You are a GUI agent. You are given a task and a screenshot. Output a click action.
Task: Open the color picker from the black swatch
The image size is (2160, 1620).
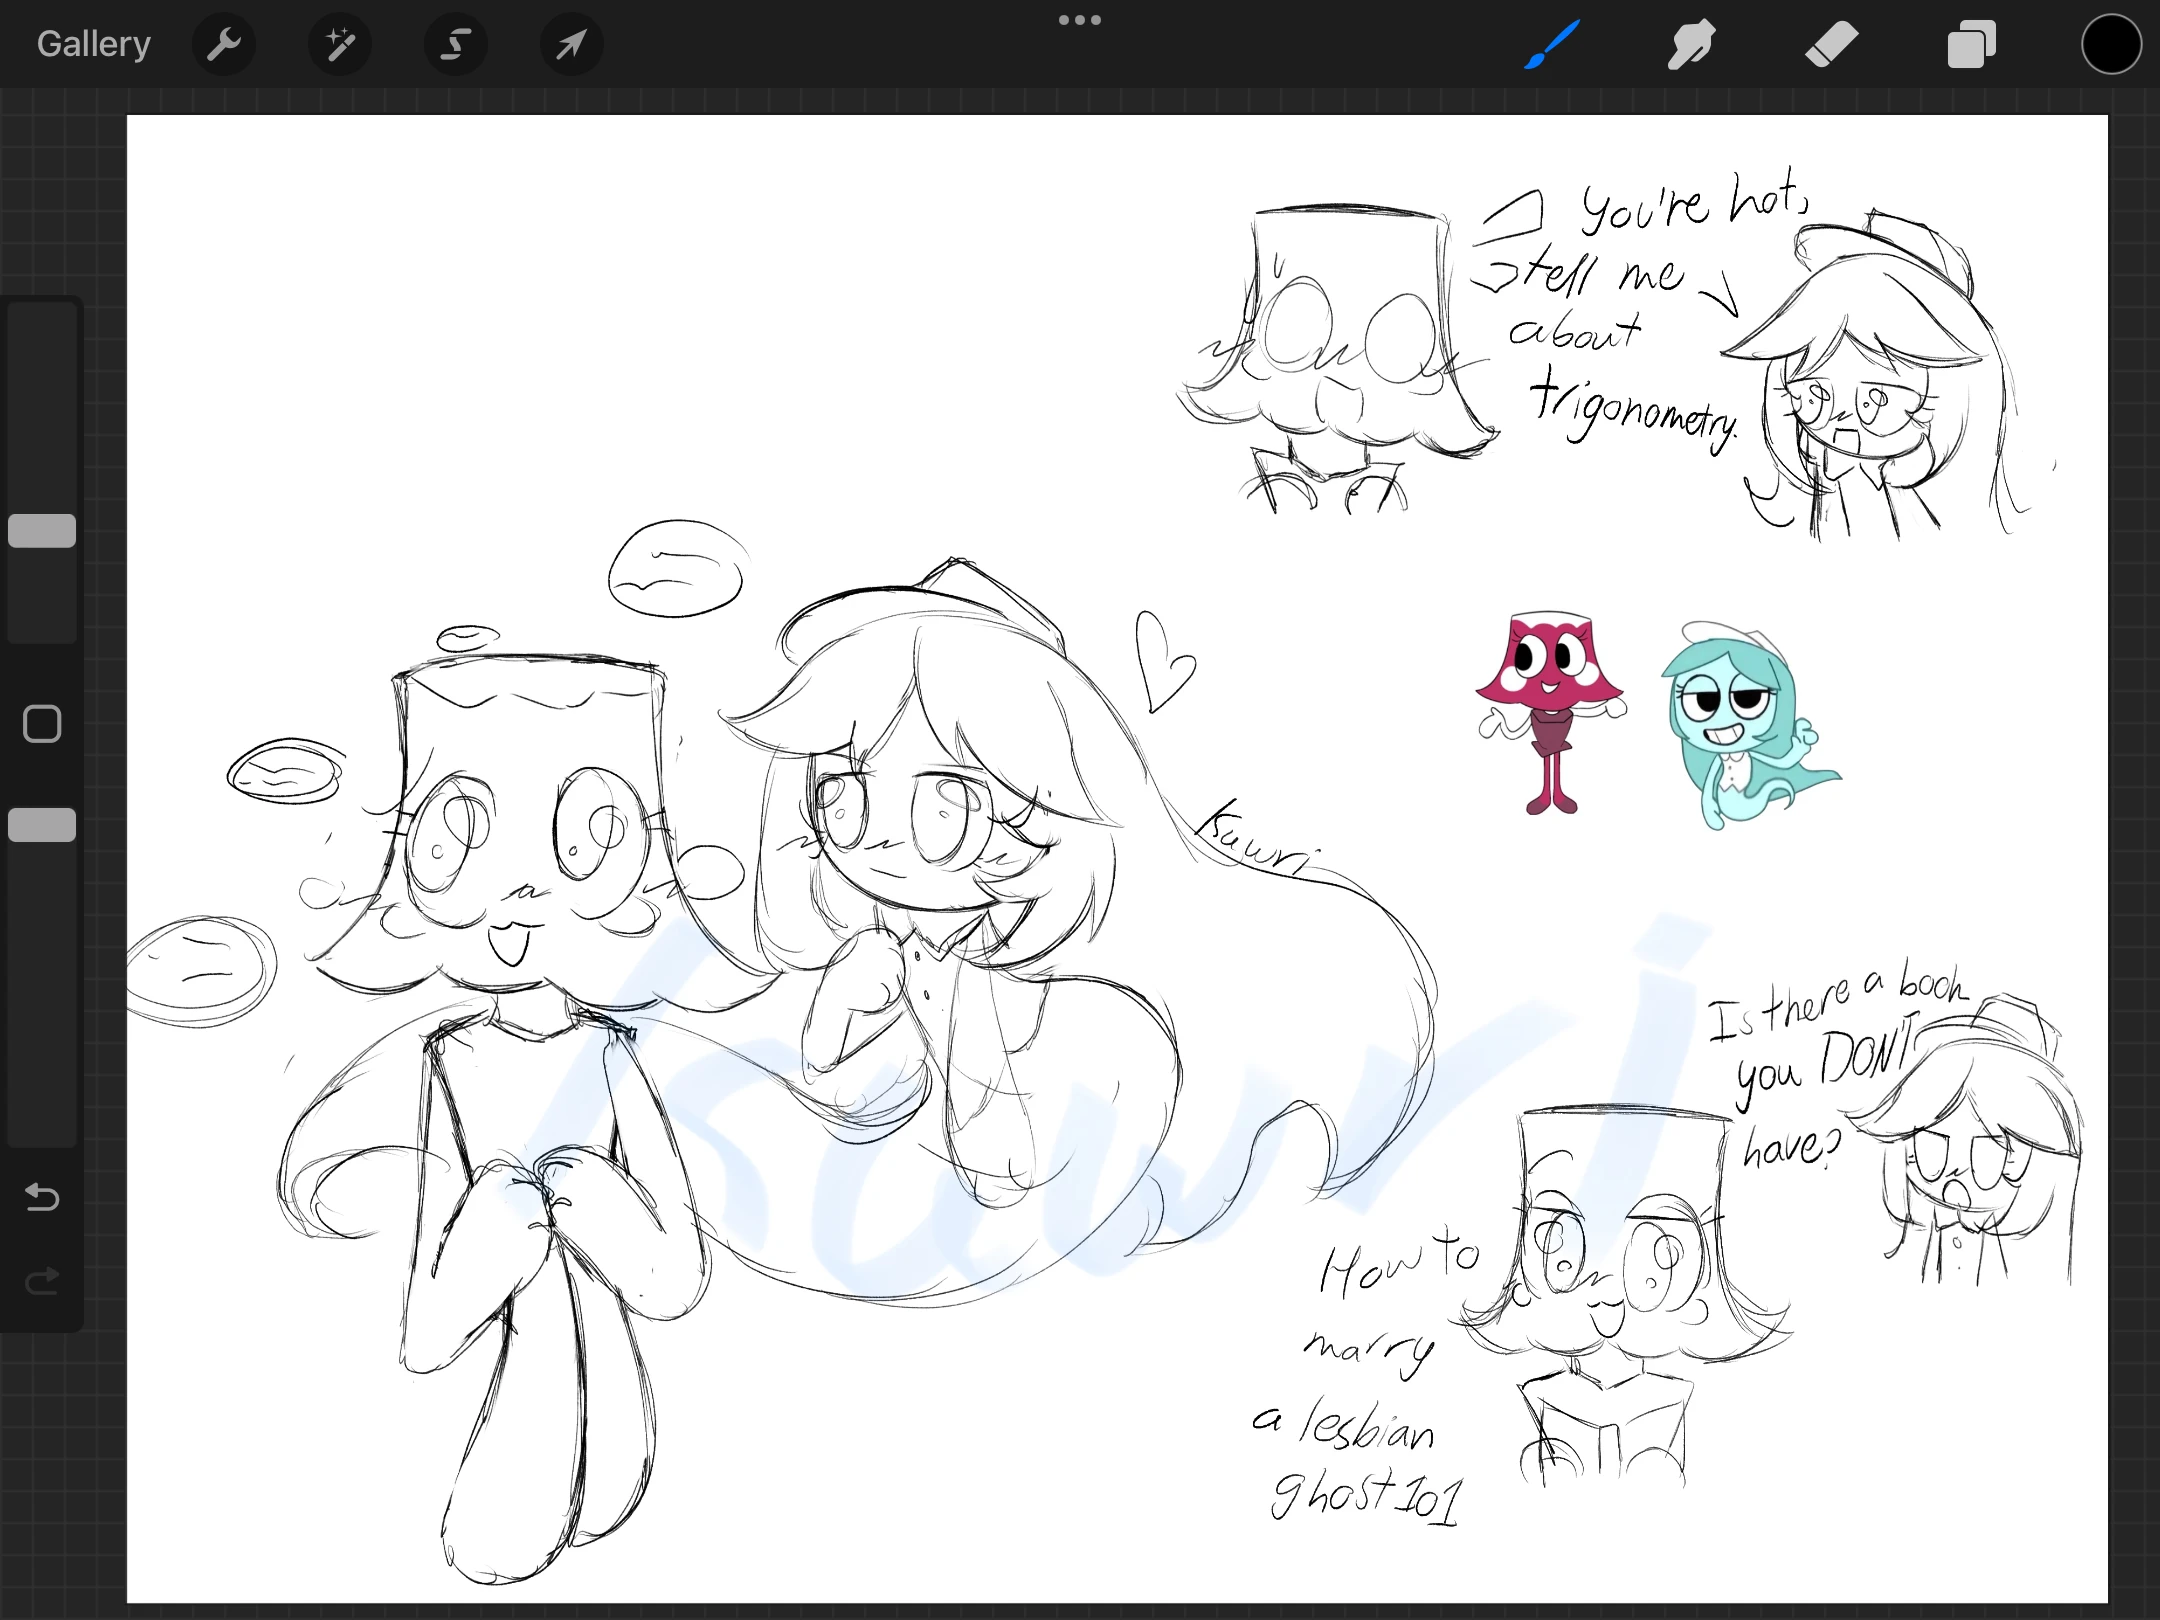coord(2110,44)
